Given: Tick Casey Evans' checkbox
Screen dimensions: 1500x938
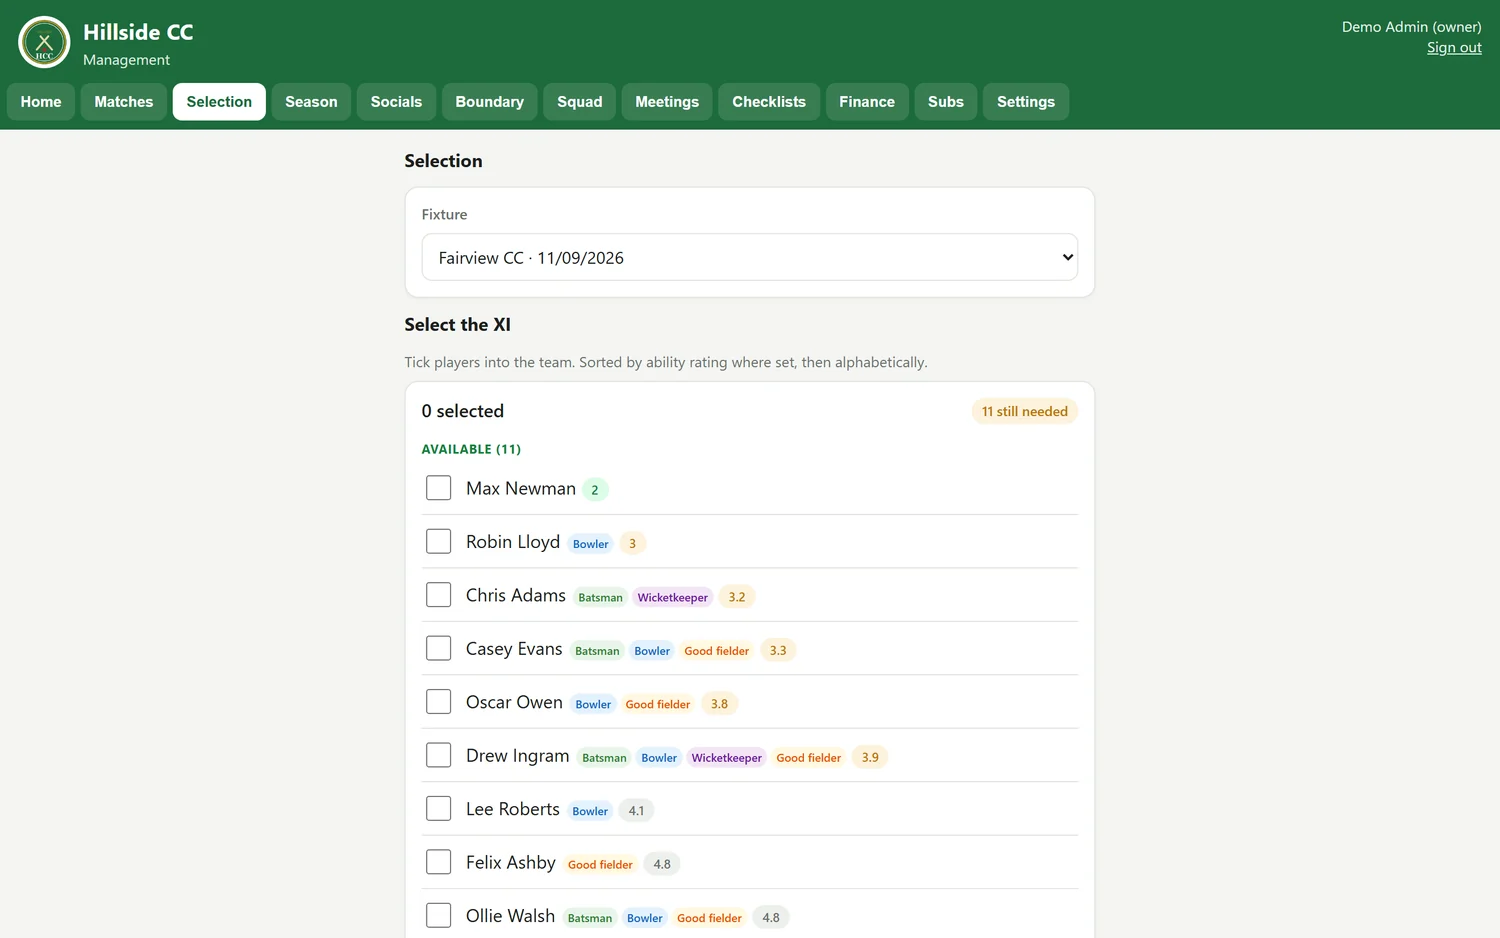Looking at the screenshot, I should point(438,648).
